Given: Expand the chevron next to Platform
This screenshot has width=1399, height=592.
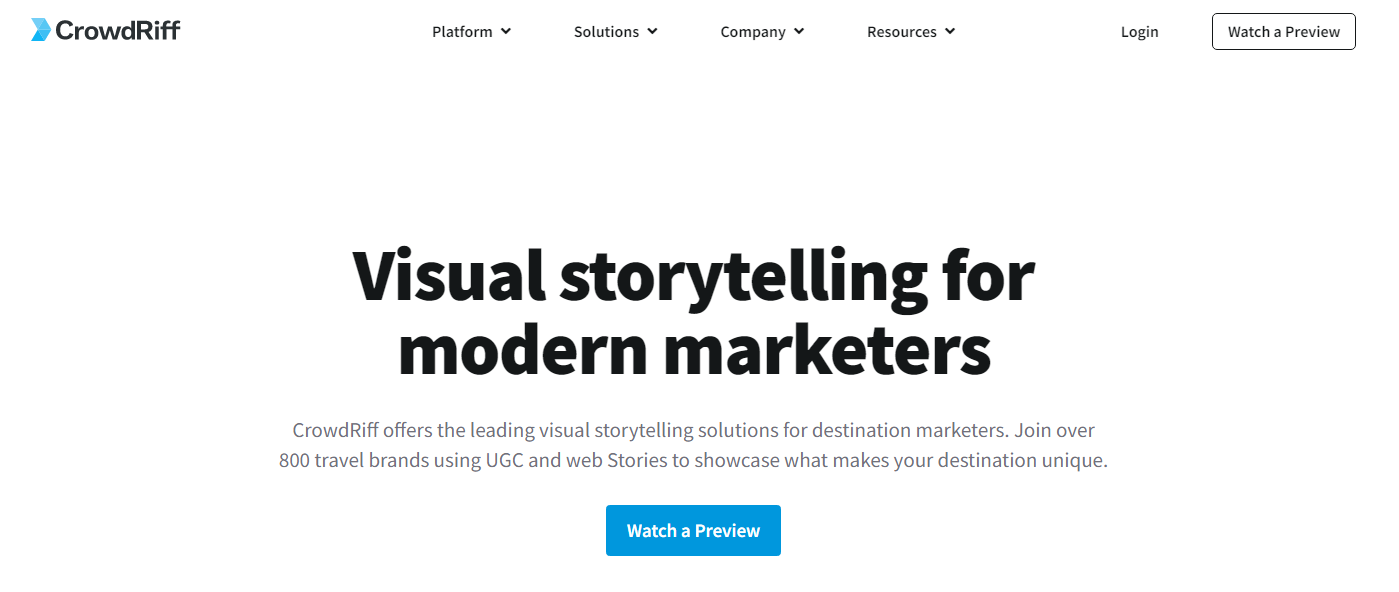Looking at the screenshot, I should point(506,31).
